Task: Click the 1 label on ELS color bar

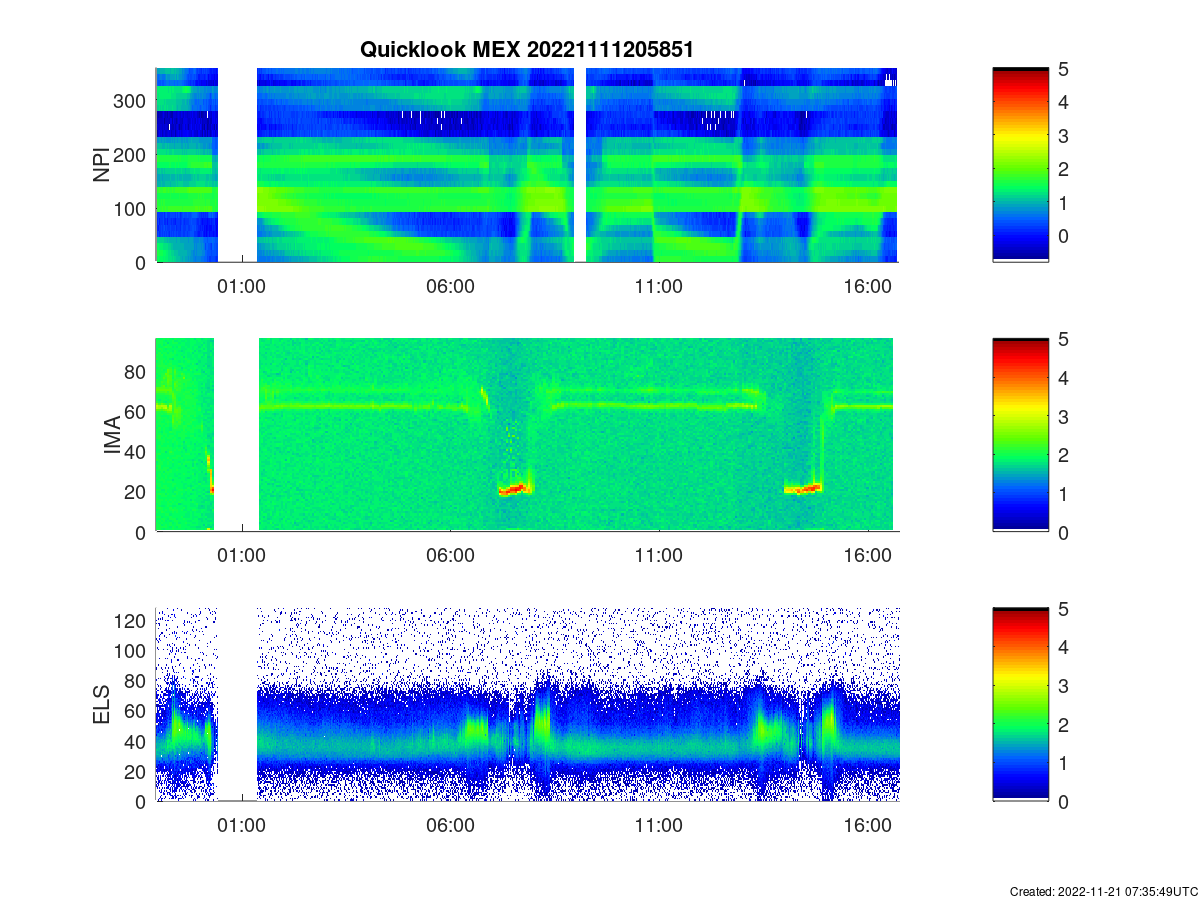Action: tap(1062, 763)
